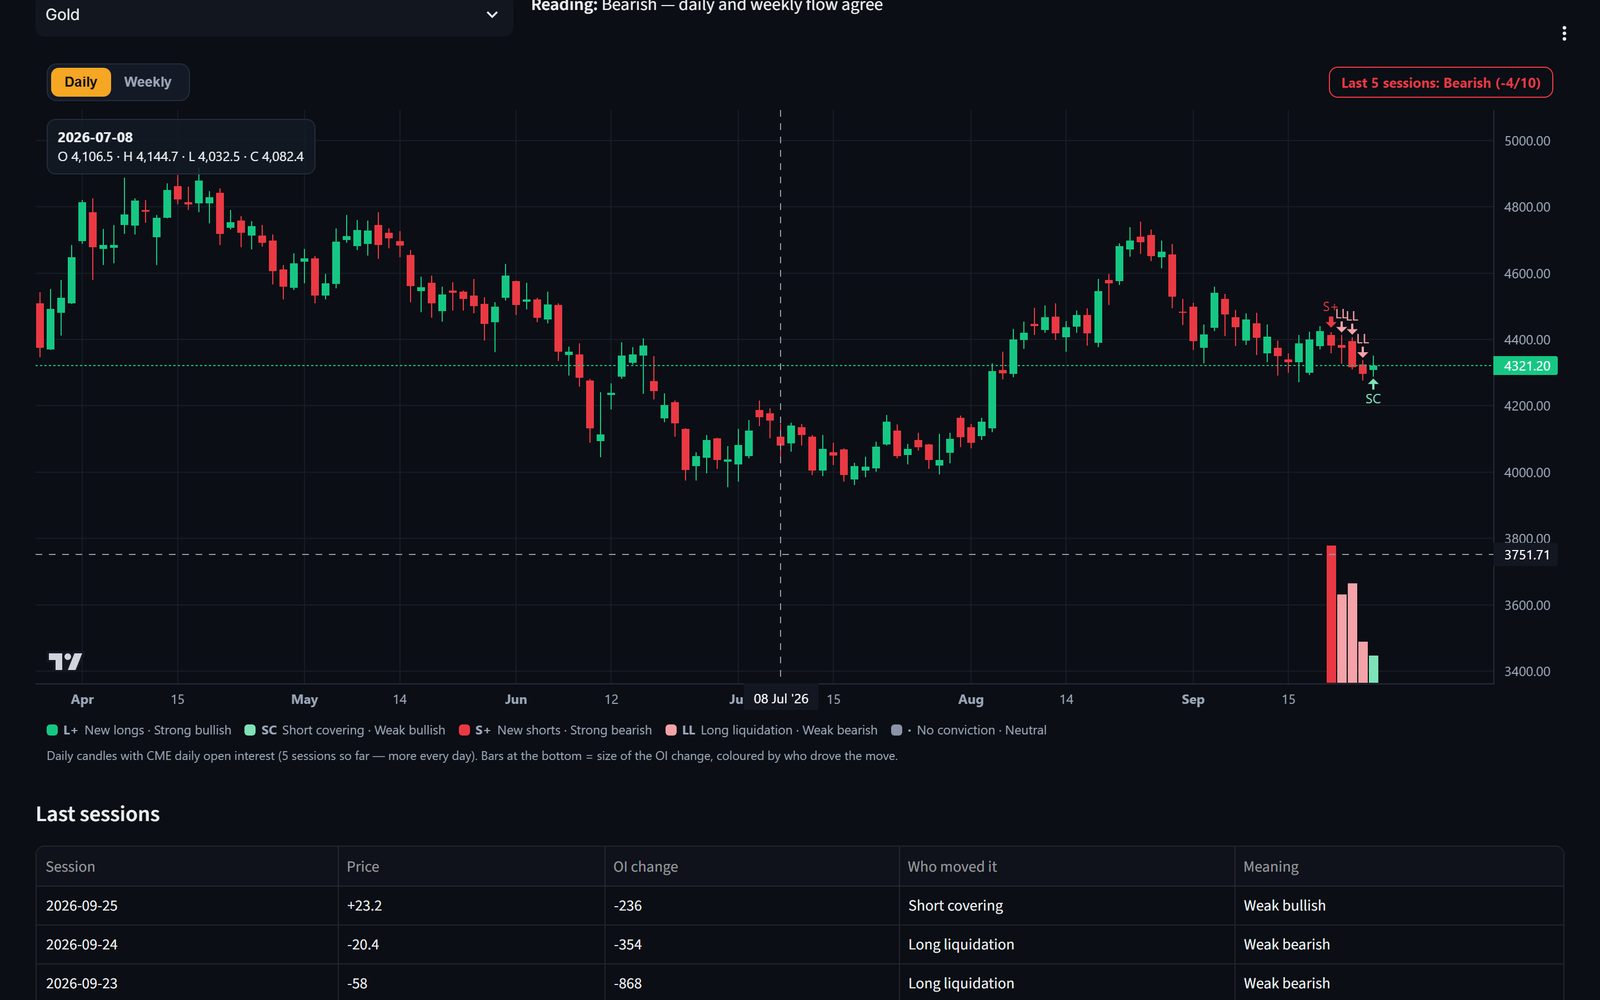This screenshot has width=1600, height=1000.
Task: Click the L+ New longs legend swatch
Action: click(x=52, y=730)
